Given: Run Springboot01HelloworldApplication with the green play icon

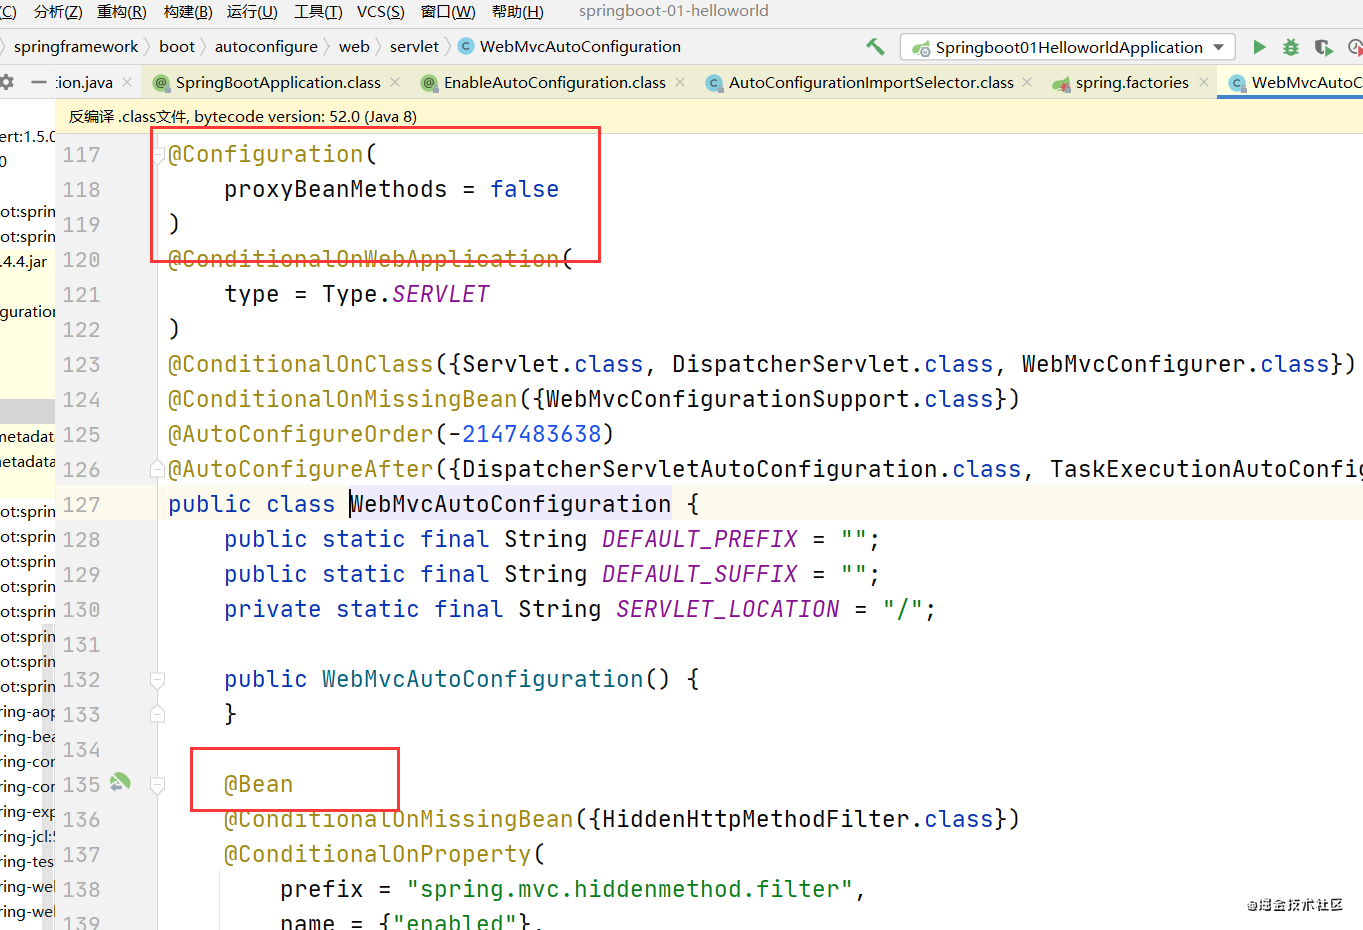Looking at the screenshot, I should pyautogui.click(x=1259, y=47).
